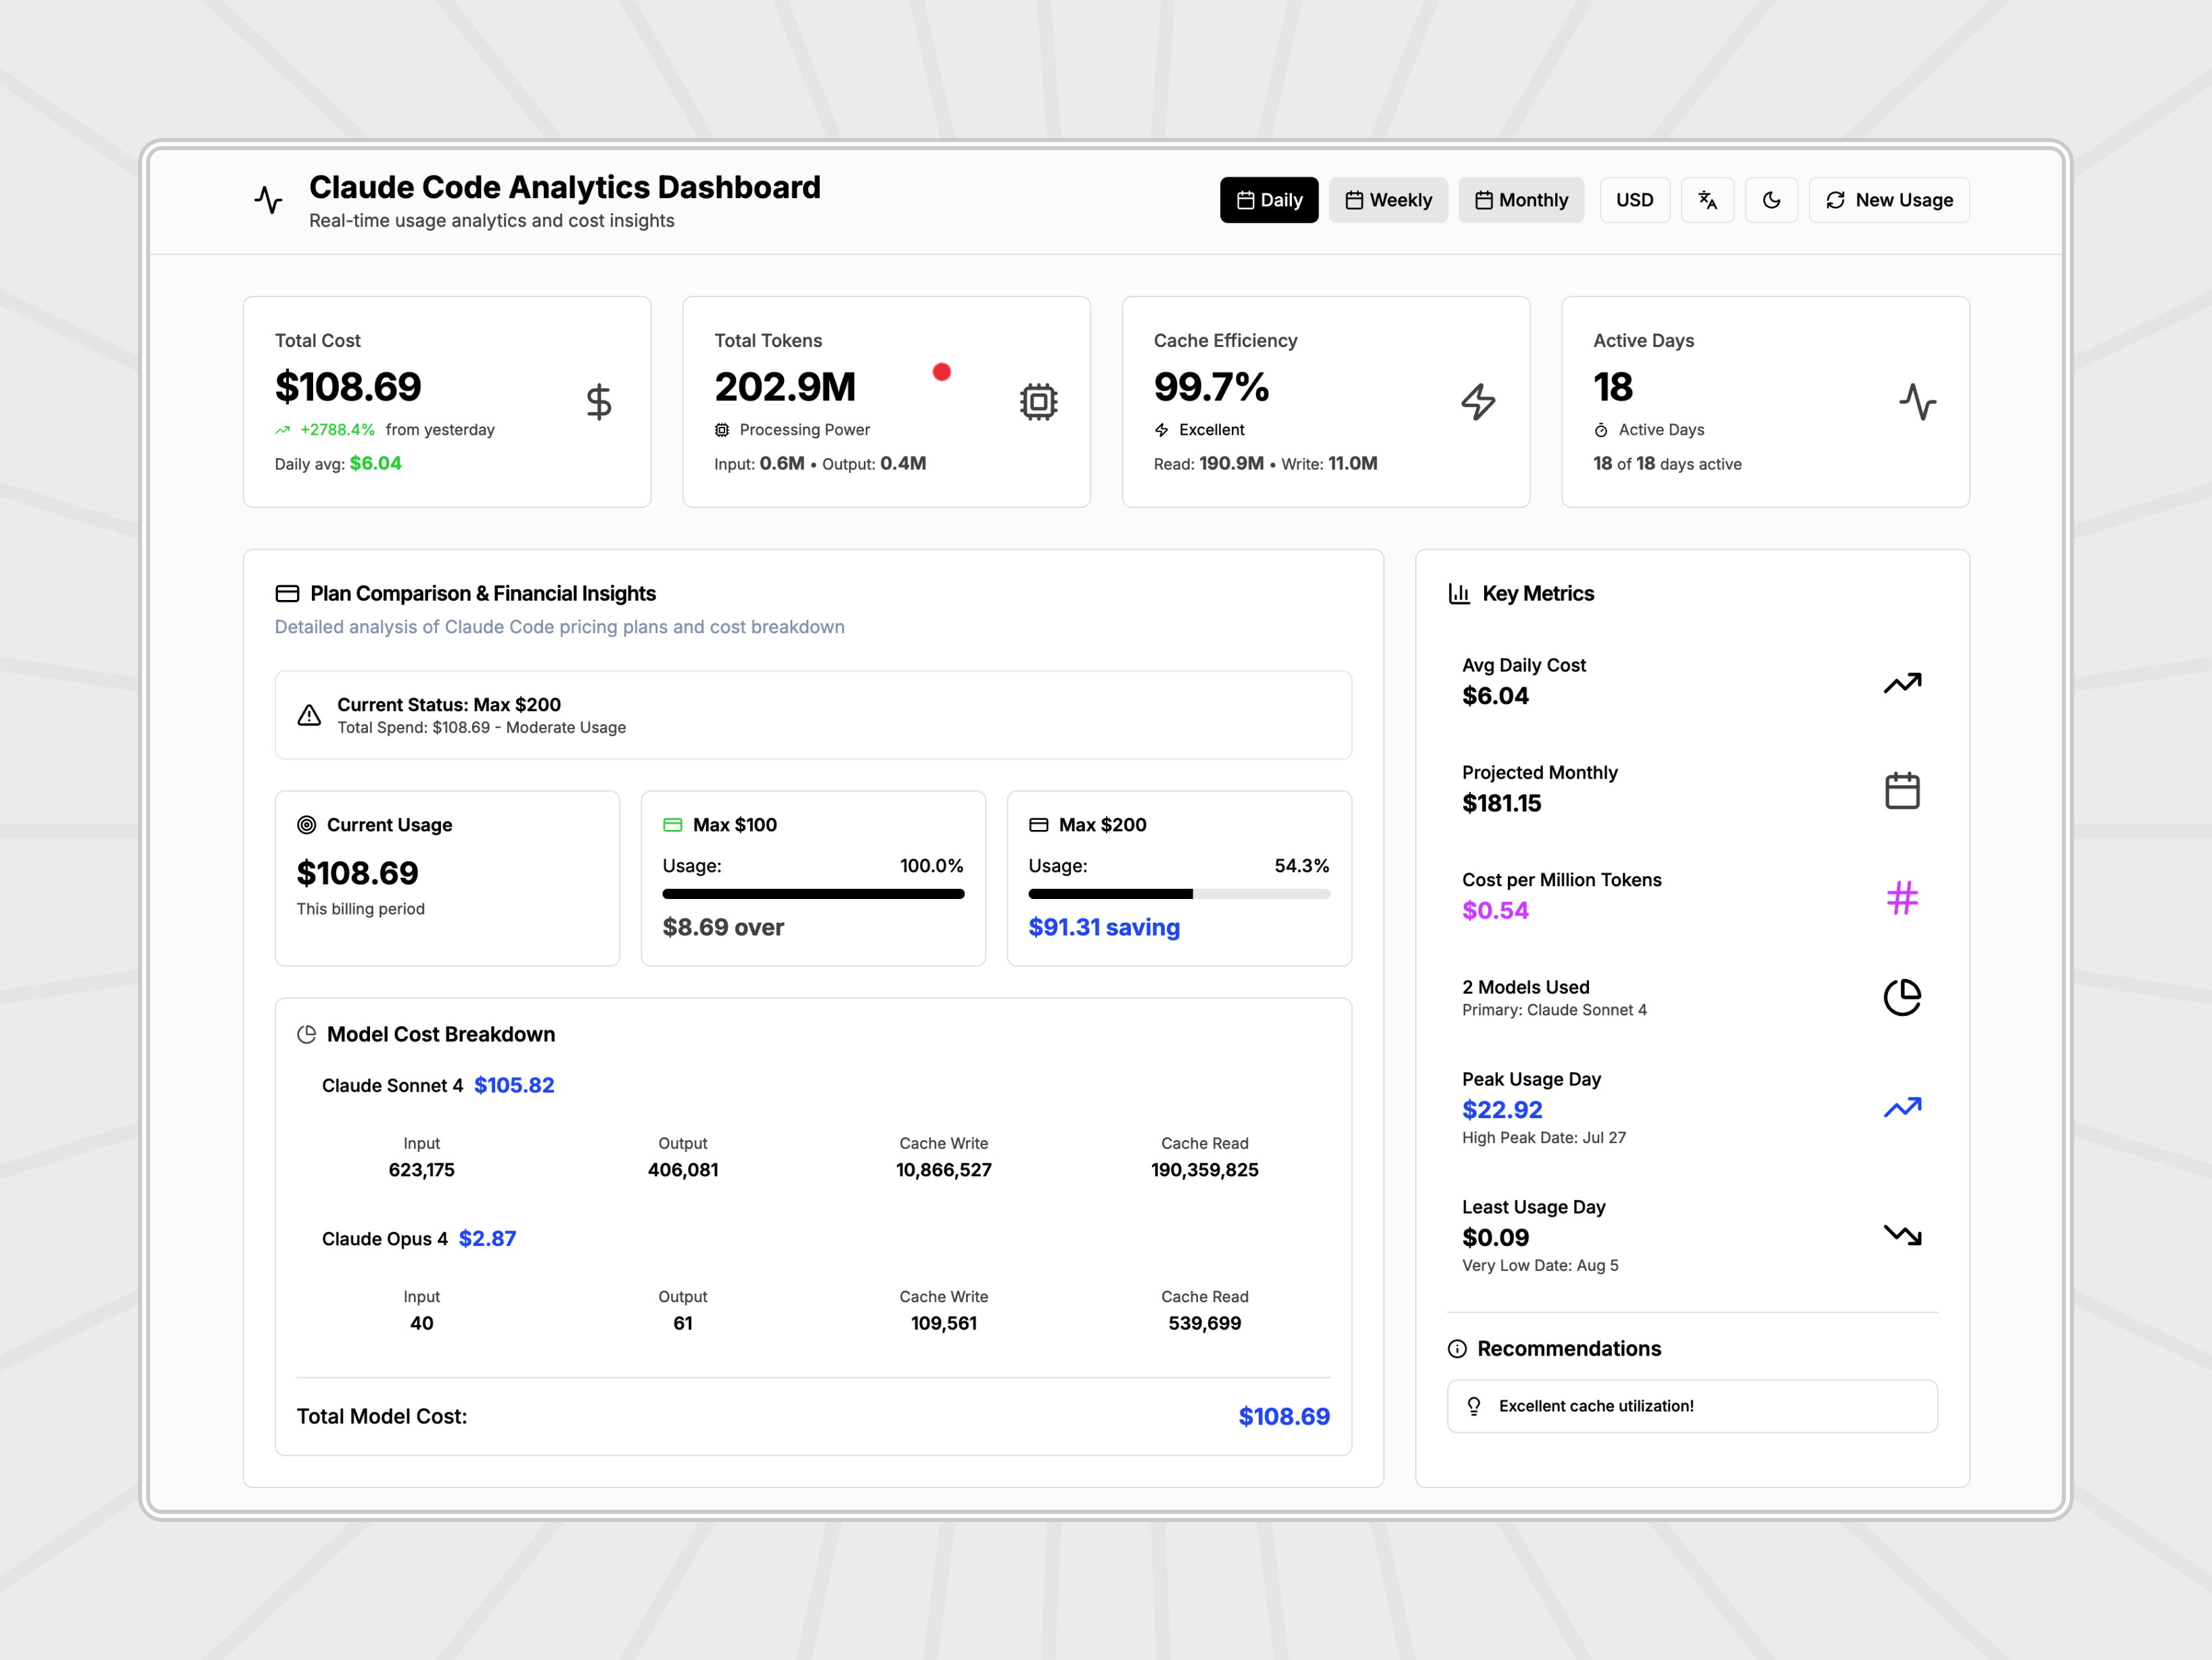Click the pie chart icon beside Model Cost Breakdown

[x=307, y=1035]
